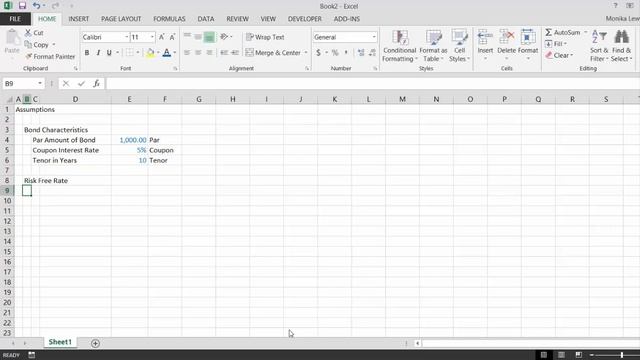Toggle Middle Align vertical alignment
This screenshot has height=360, width=640.
click(x=198, y=37)
